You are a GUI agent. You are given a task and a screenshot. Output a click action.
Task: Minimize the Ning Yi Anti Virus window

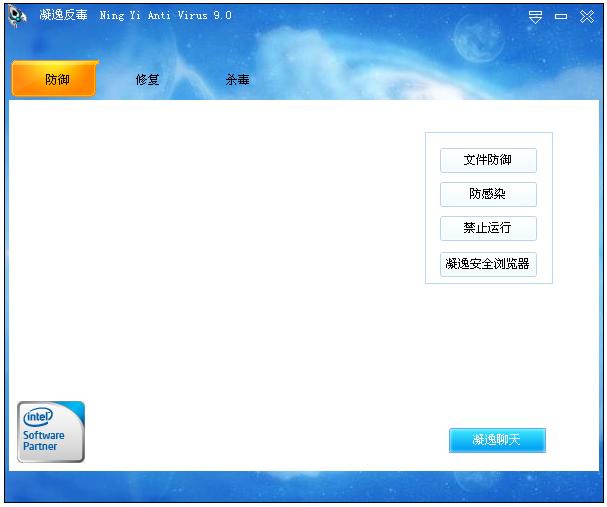(x=561, y=17)
